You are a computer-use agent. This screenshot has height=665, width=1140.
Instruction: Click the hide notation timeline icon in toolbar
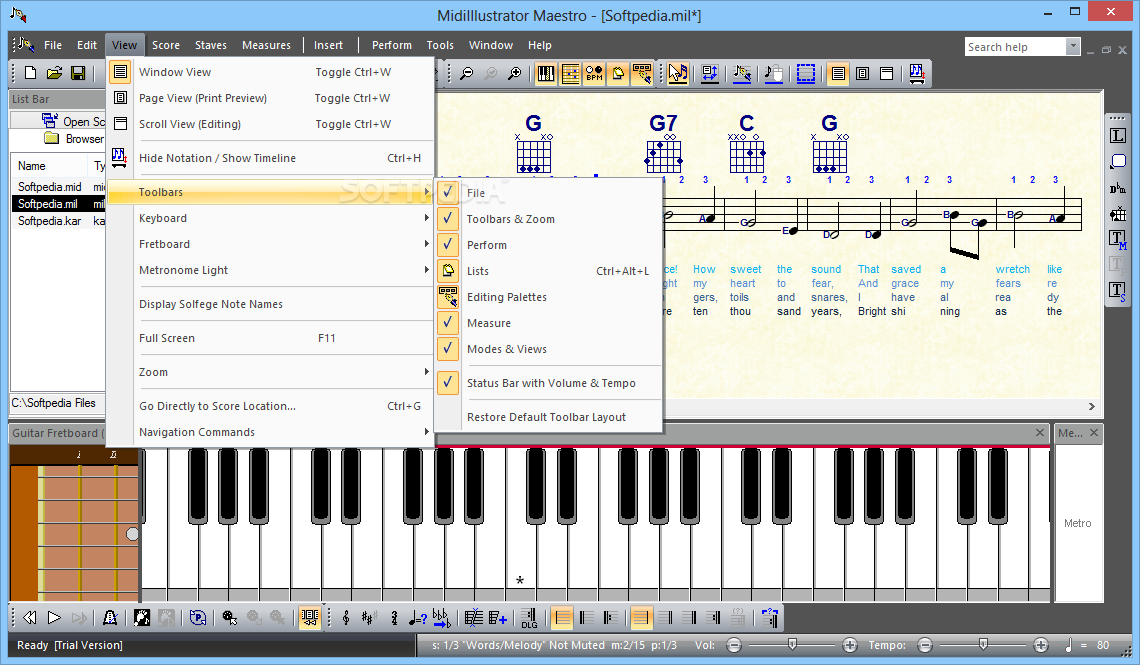click(x=917, y=73)
